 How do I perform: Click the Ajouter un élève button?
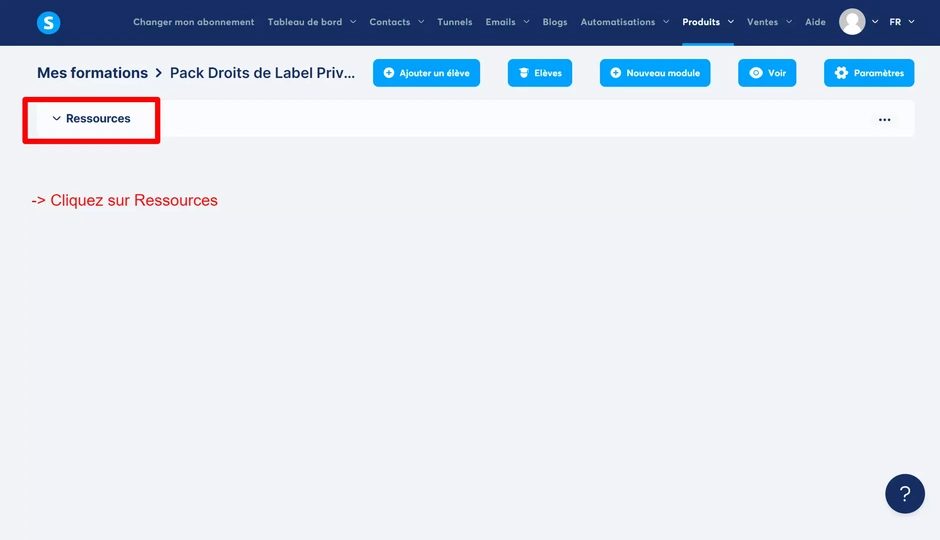click(426, 73)
